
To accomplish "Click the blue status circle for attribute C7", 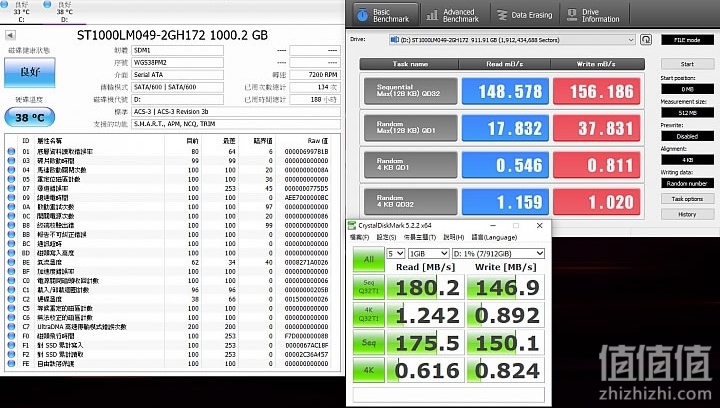I will (x=11, y=326).
